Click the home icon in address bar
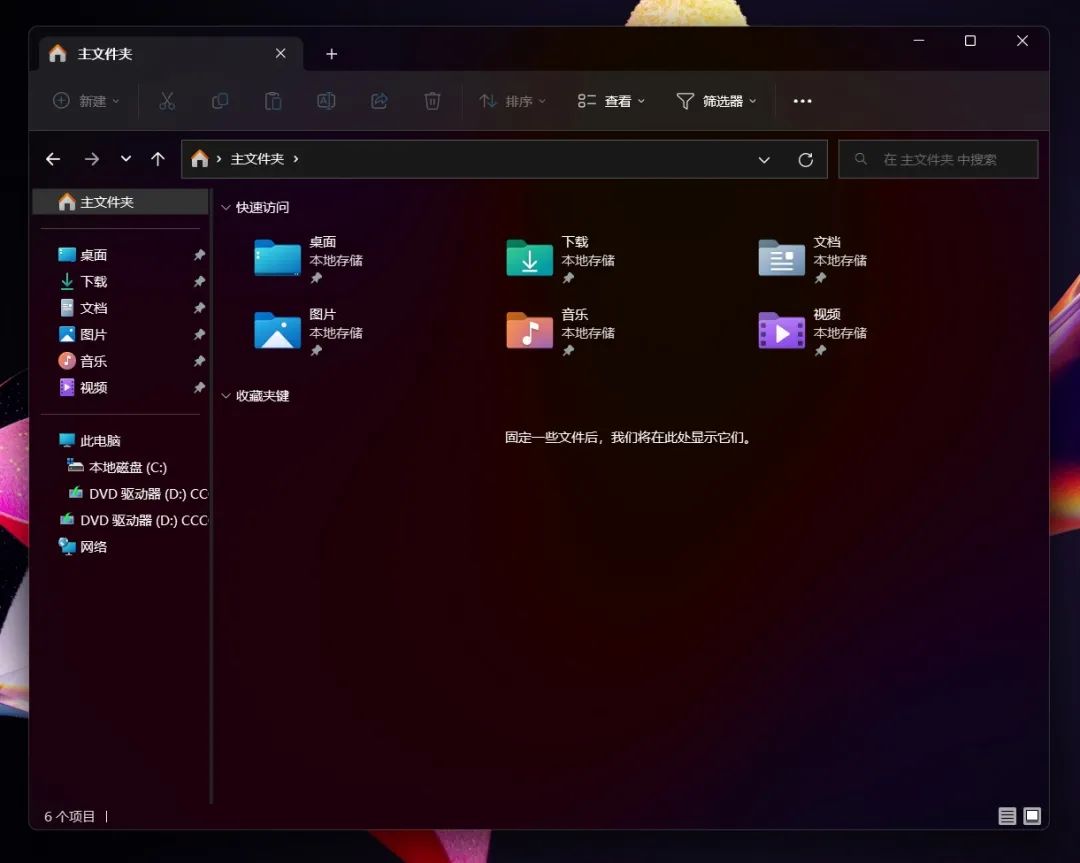The width and height of the screenshot is (1080, 863). pyautogui.click(x=200, y=159)
